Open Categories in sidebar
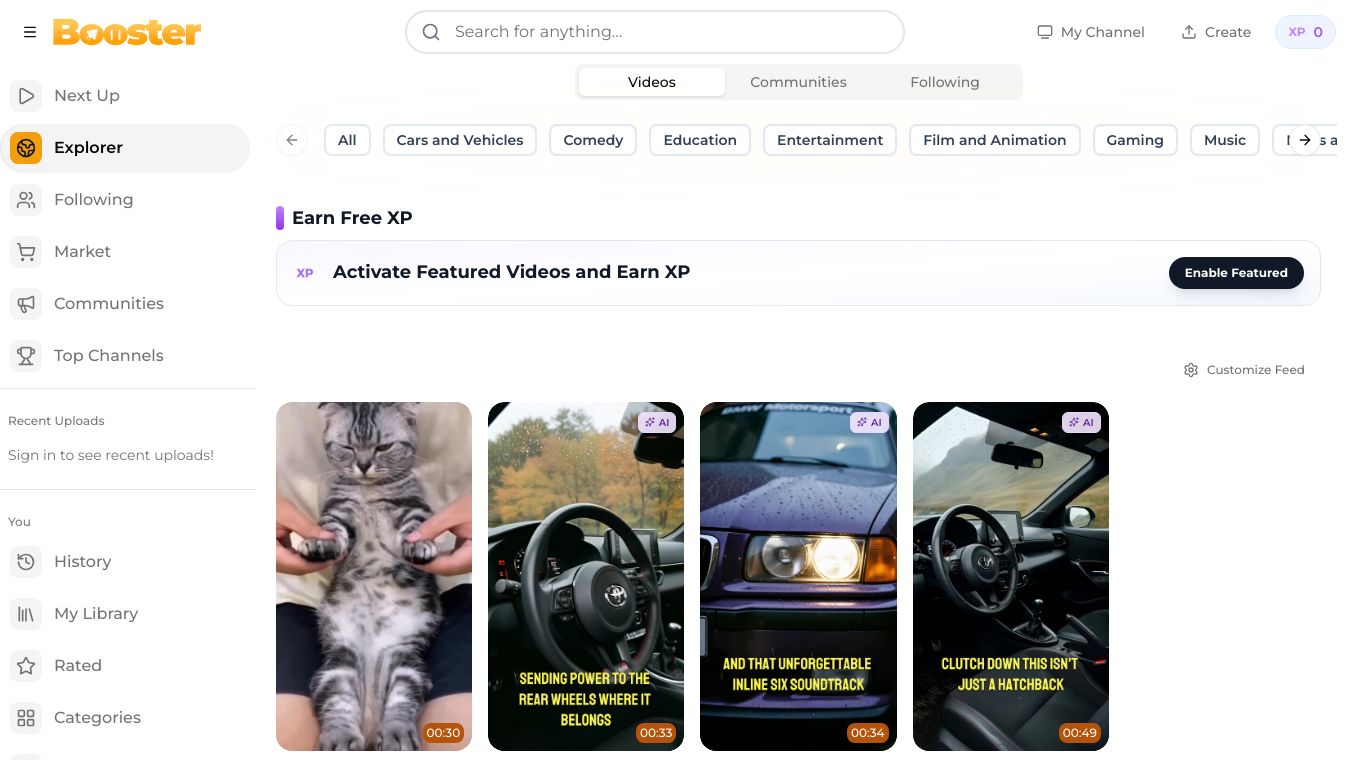Viewport: 1352px width, 760px height. pos(125,718)
